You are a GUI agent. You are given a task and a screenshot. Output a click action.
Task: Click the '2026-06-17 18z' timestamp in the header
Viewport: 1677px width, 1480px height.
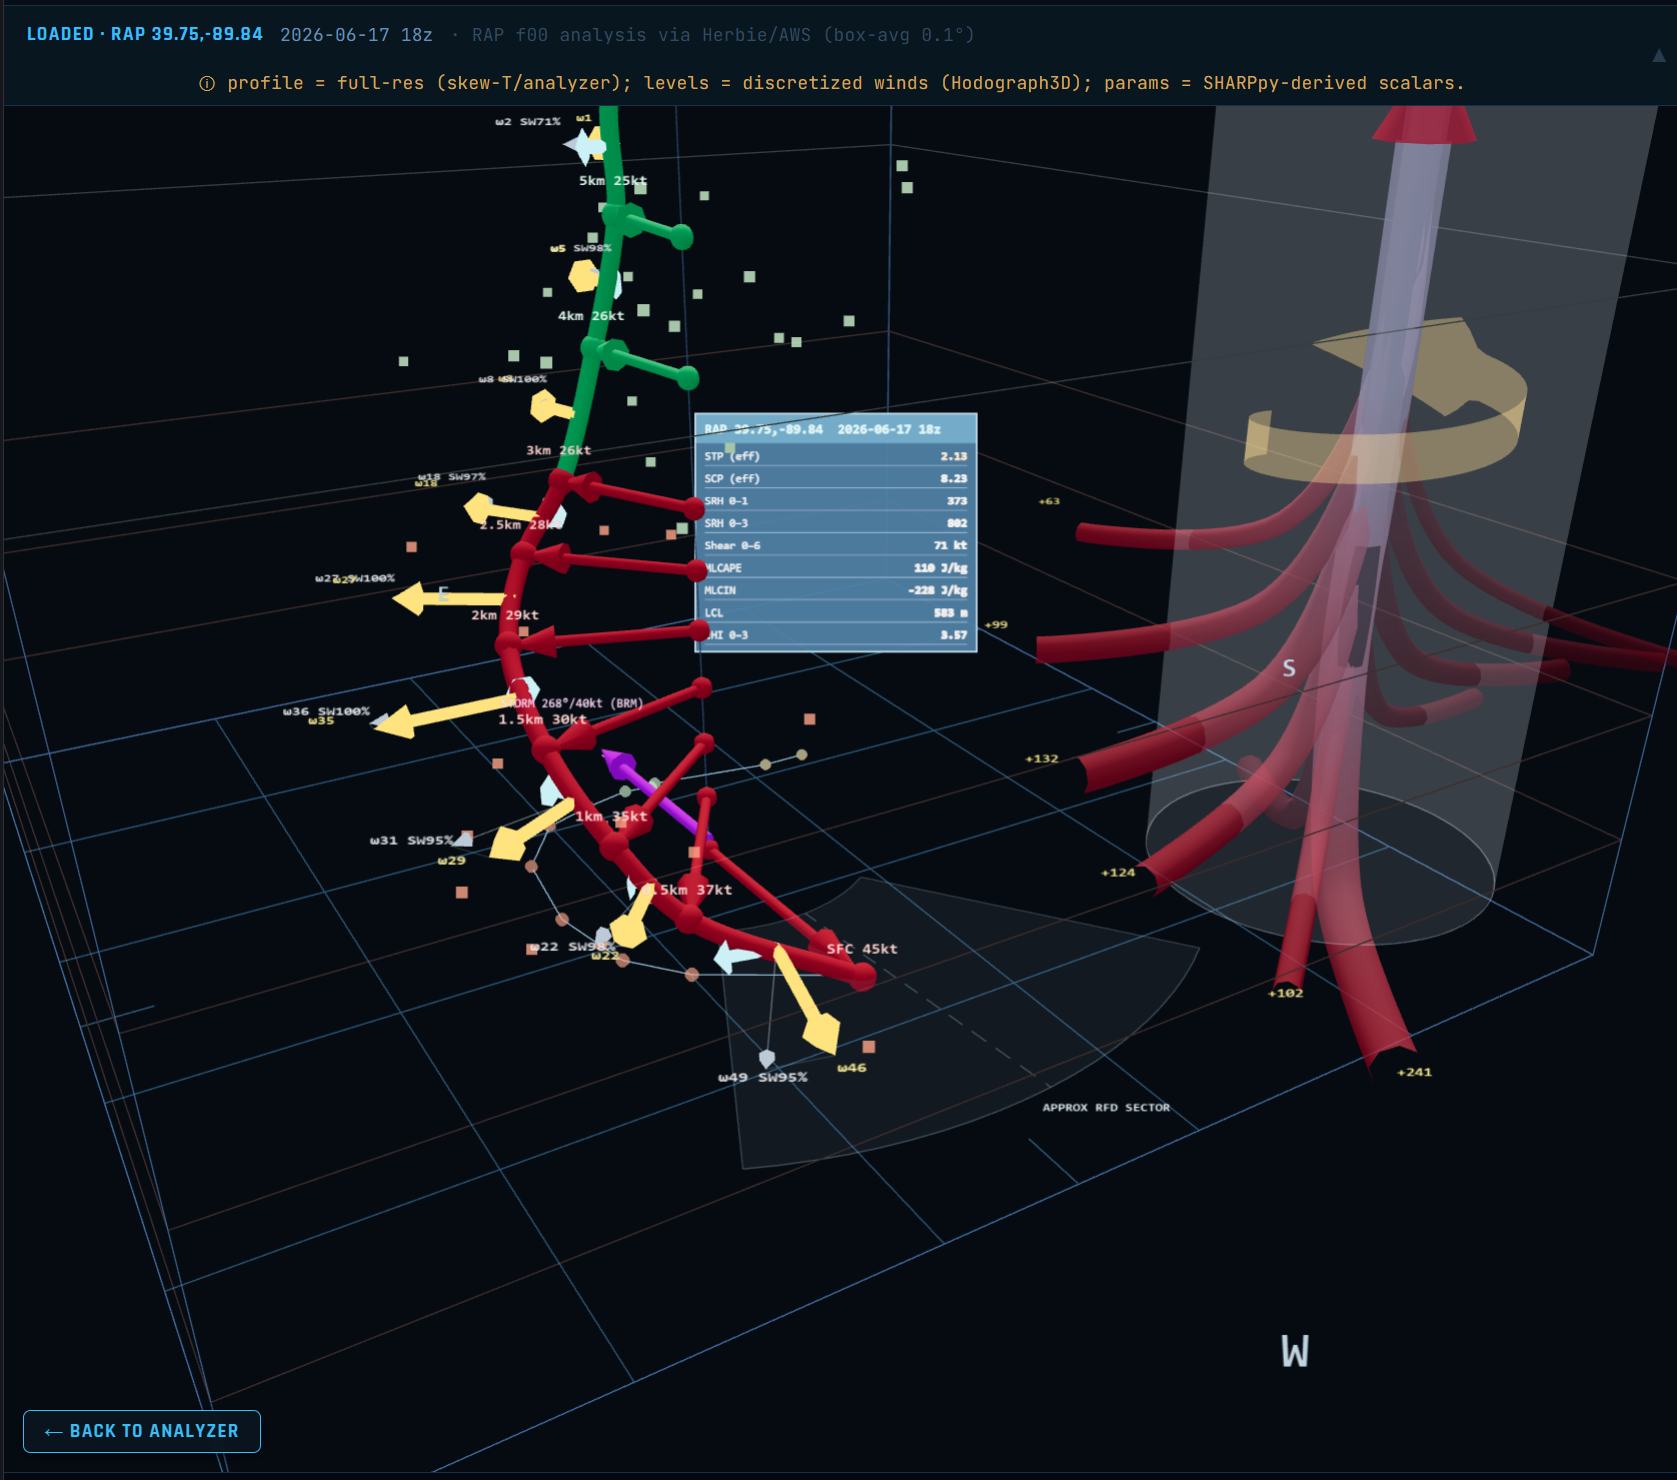(356, 35)
